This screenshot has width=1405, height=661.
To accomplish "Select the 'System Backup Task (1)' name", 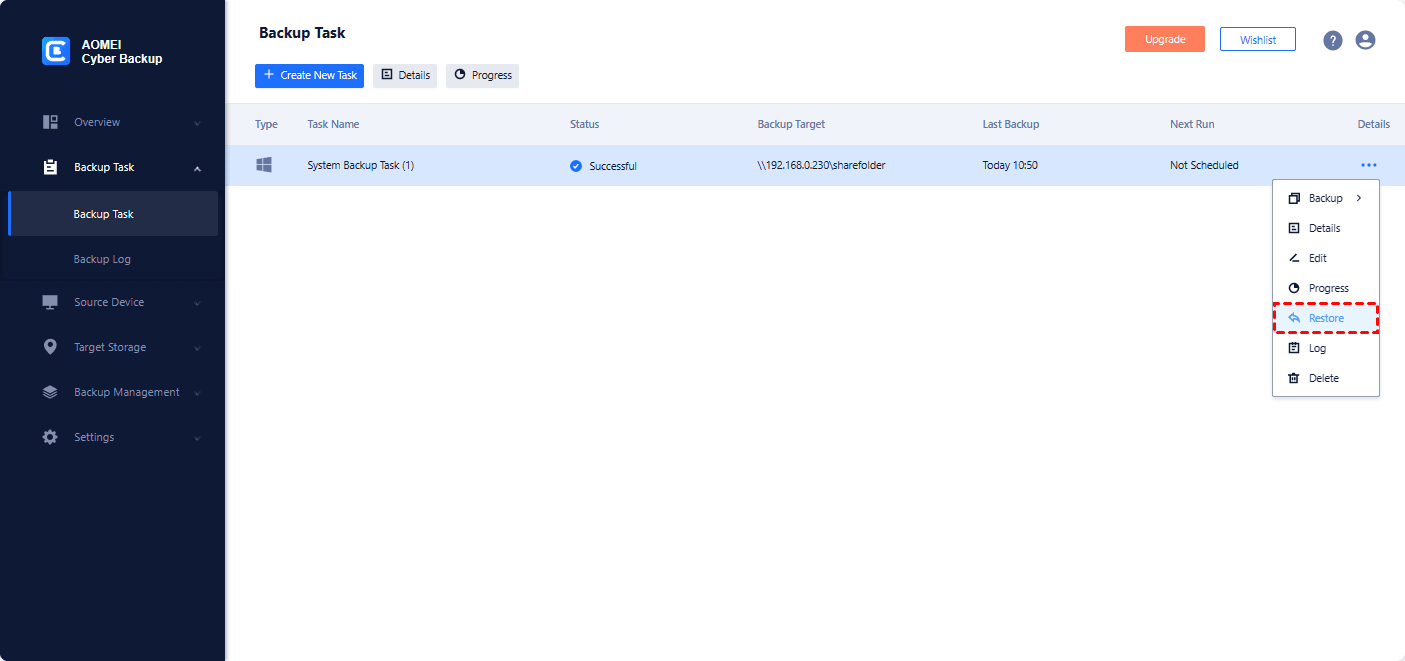I will 360,165.
